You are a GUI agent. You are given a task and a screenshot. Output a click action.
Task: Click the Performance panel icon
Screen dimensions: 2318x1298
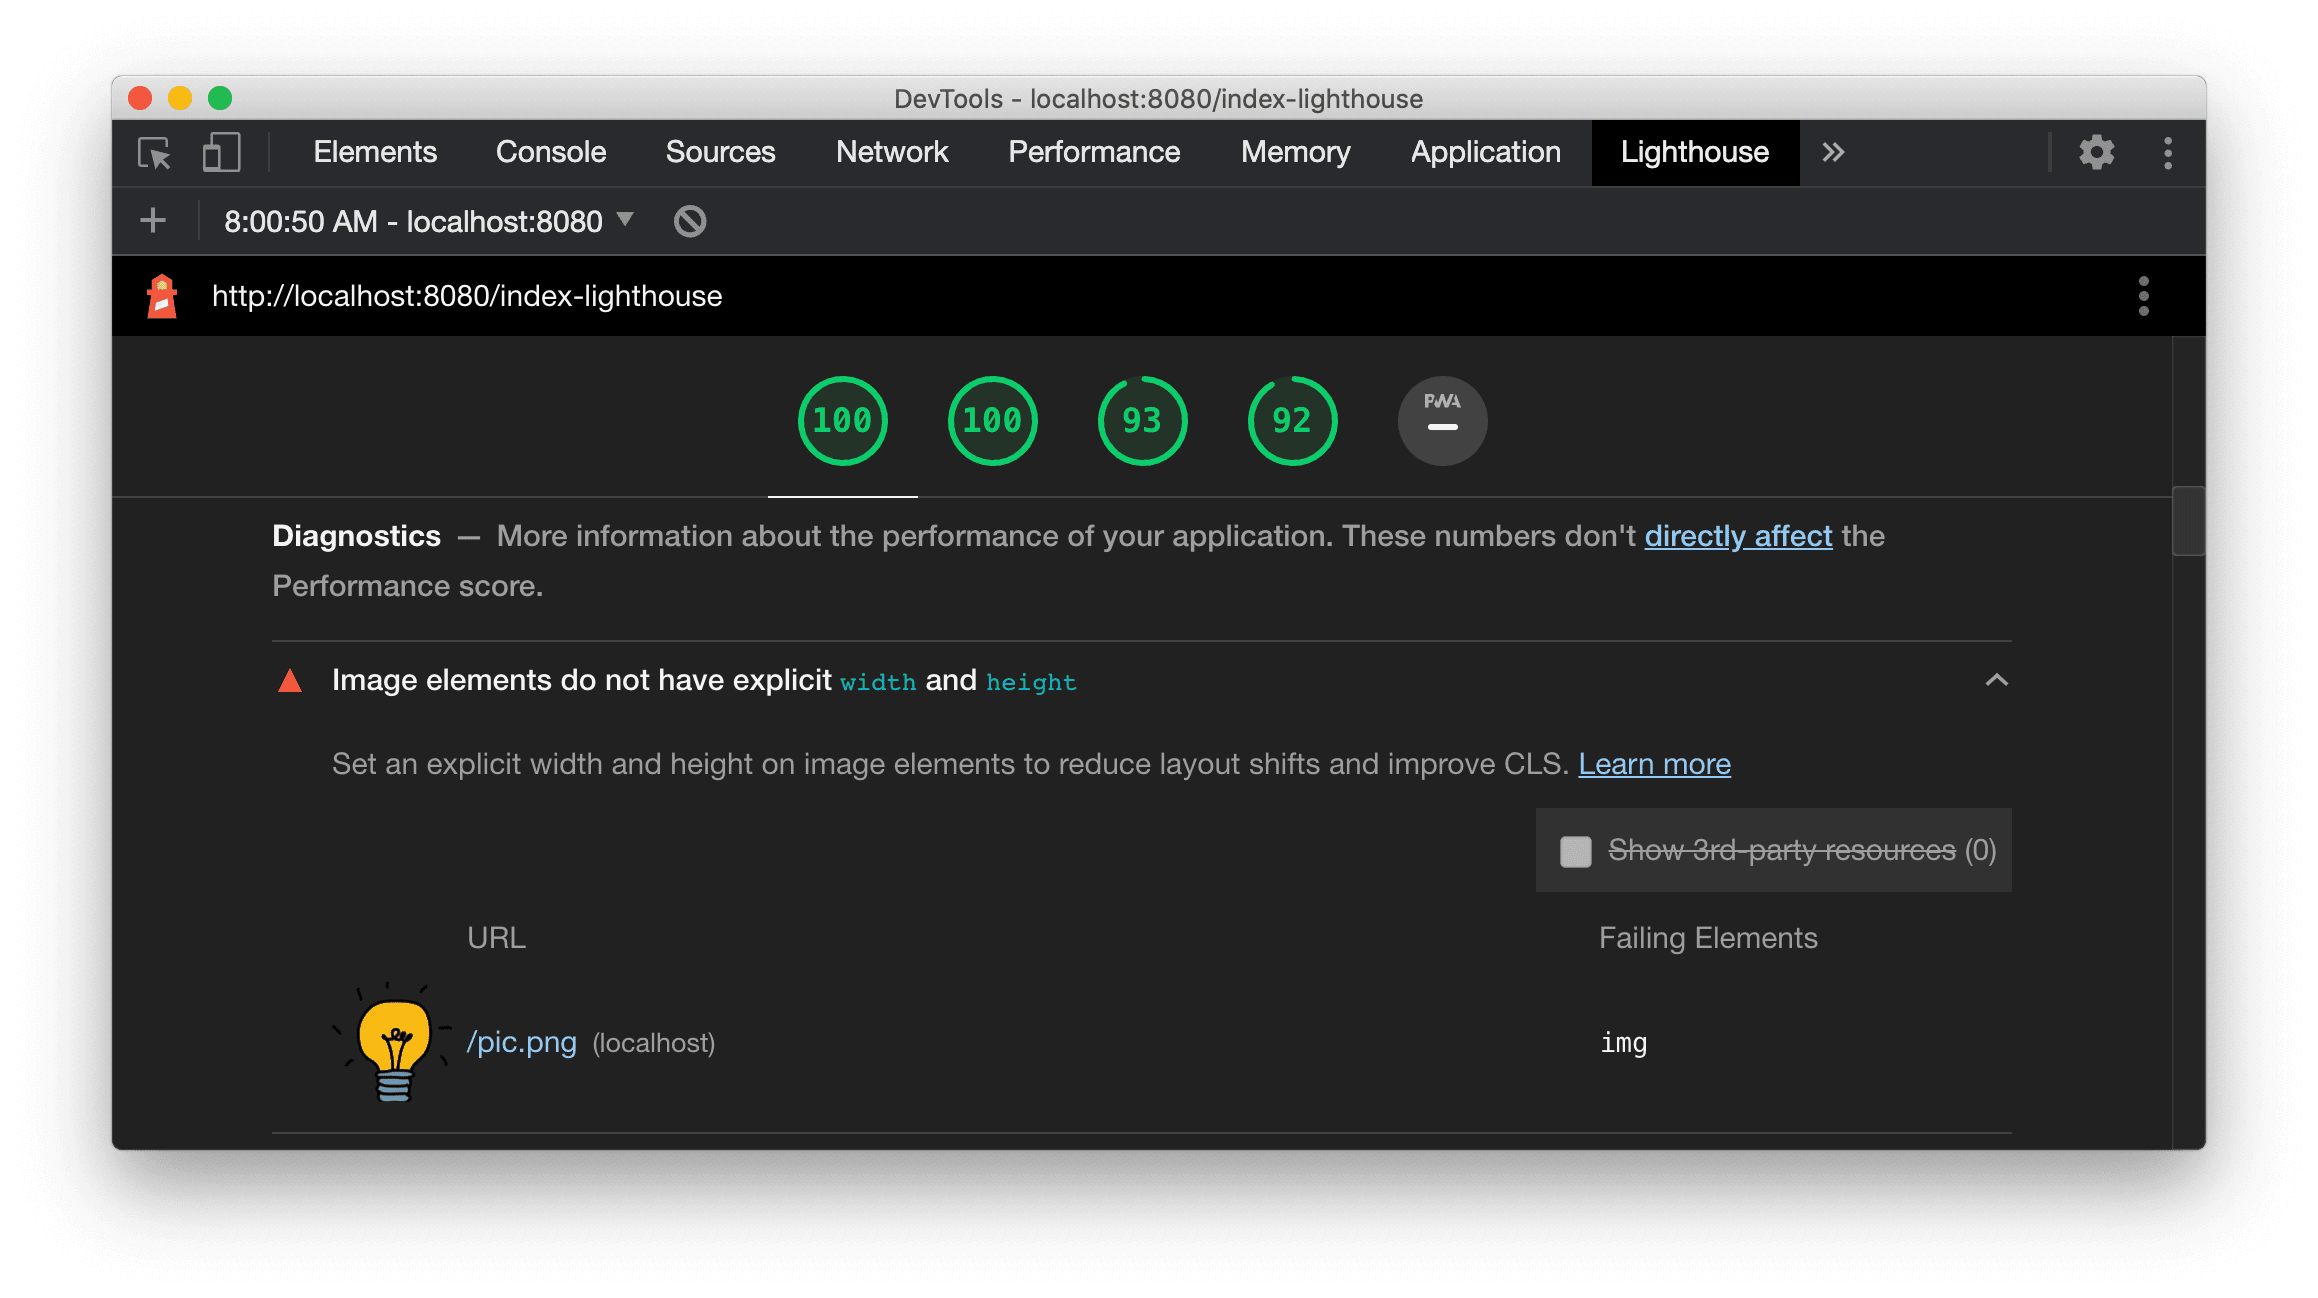pyautogui.click(x=1095, y=151)
